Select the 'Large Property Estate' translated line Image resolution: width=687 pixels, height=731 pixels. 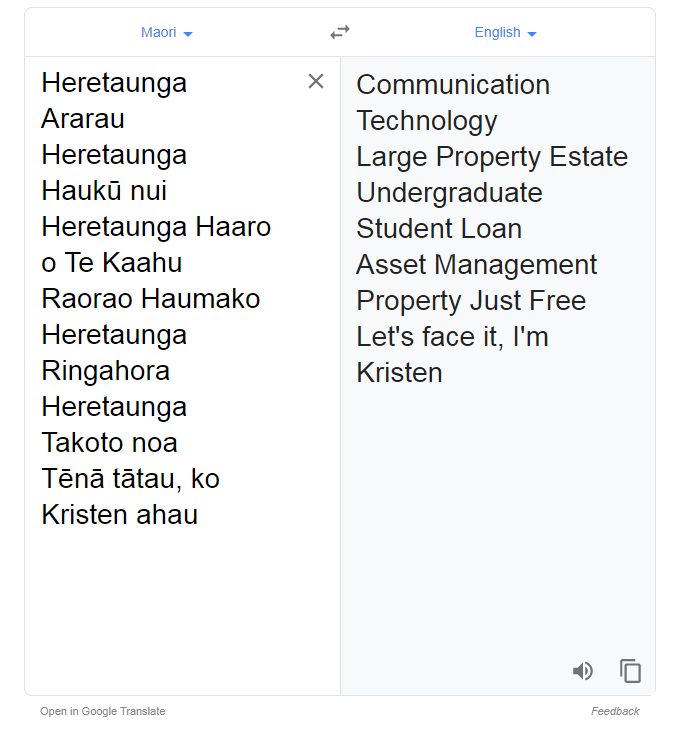point(492,157)
